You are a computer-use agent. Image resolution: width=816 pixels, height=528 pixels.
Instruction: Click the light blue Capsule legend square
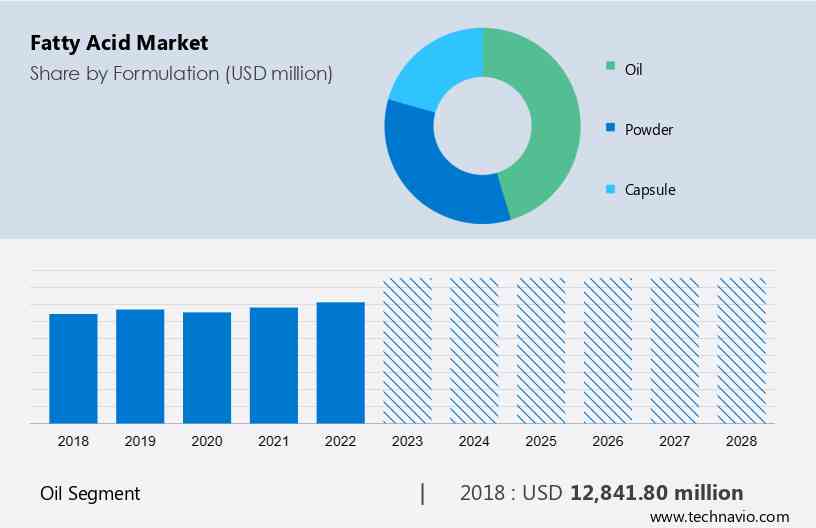pos(610,189)
